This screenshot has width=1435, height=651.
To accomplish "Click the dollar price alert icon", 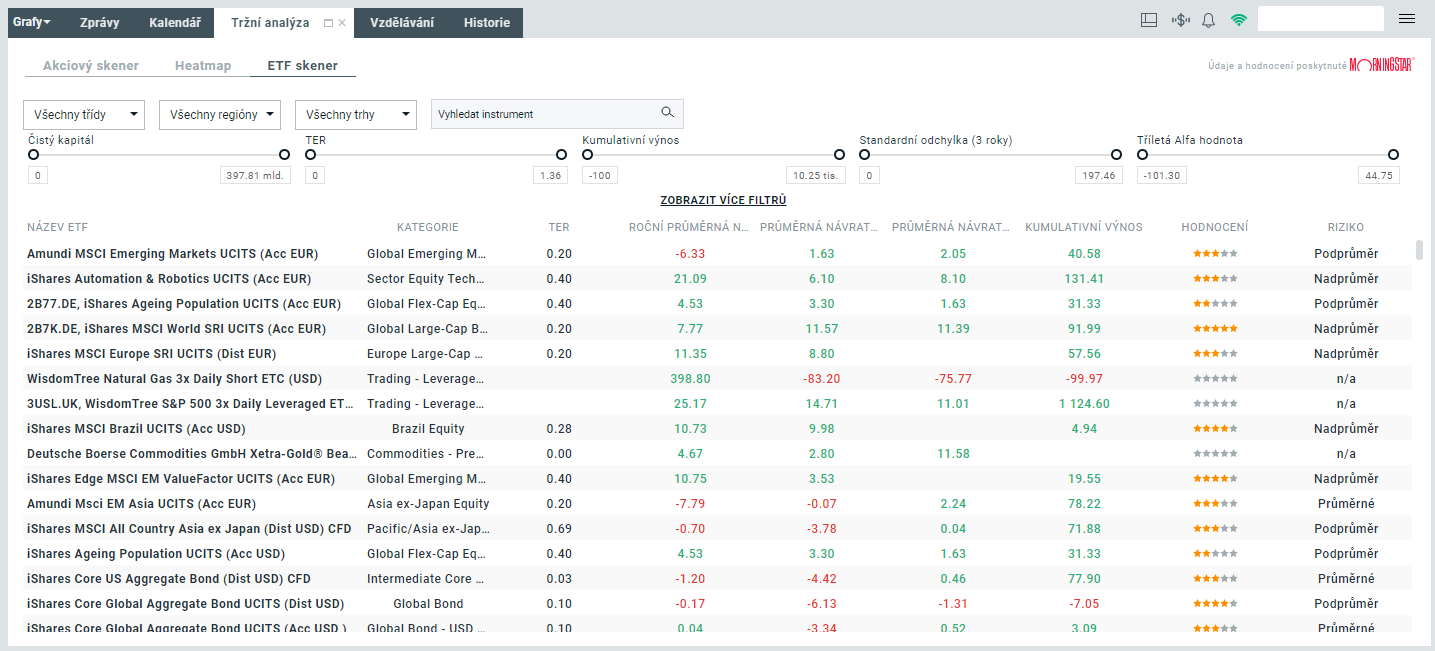I will point(1180,20).
